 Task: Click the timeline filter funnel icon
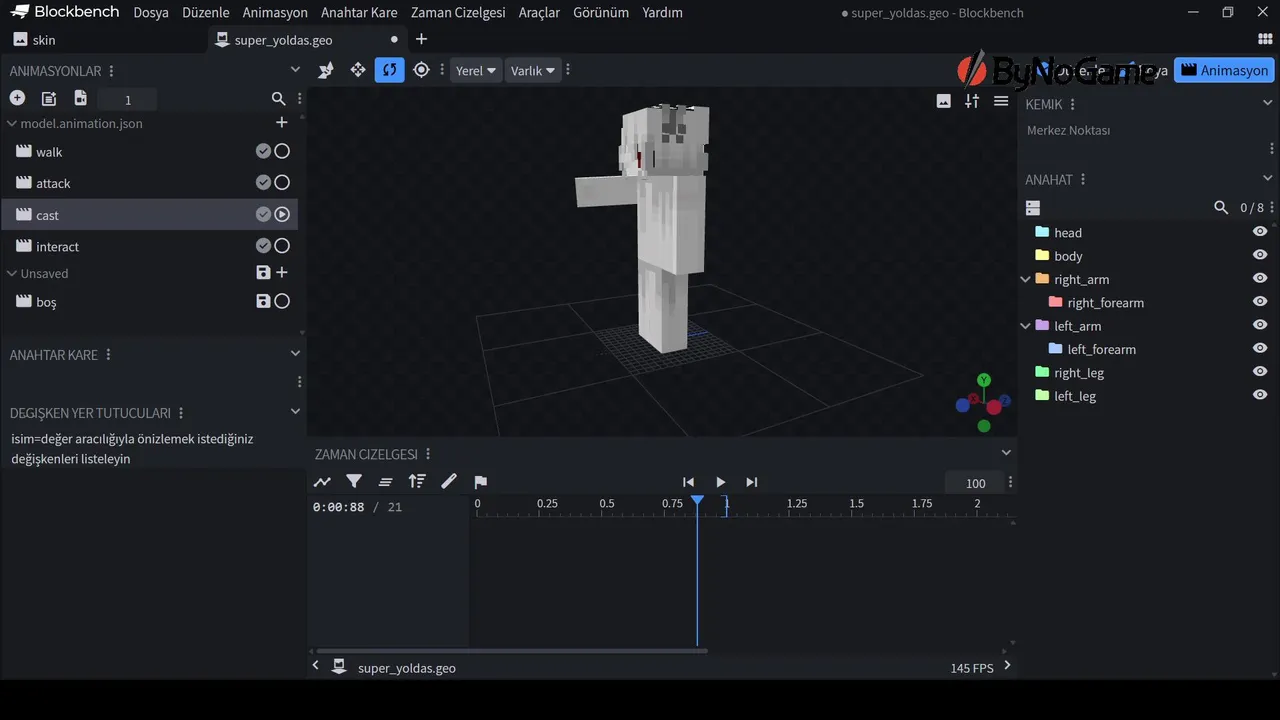pos(354,482)
